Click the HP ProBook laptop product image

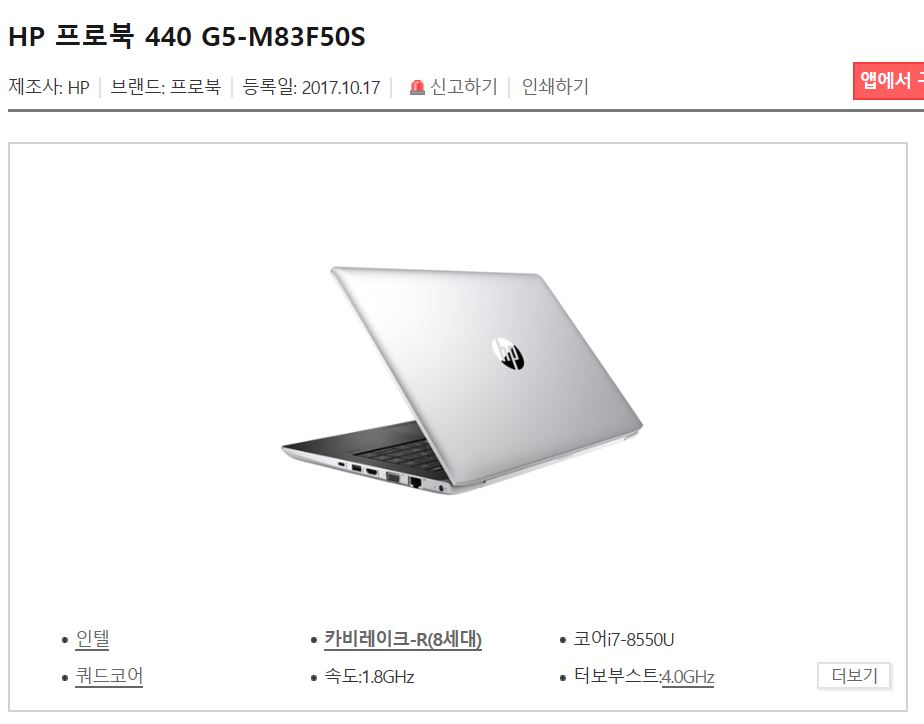pyautogui.click(x=462, y=380)
